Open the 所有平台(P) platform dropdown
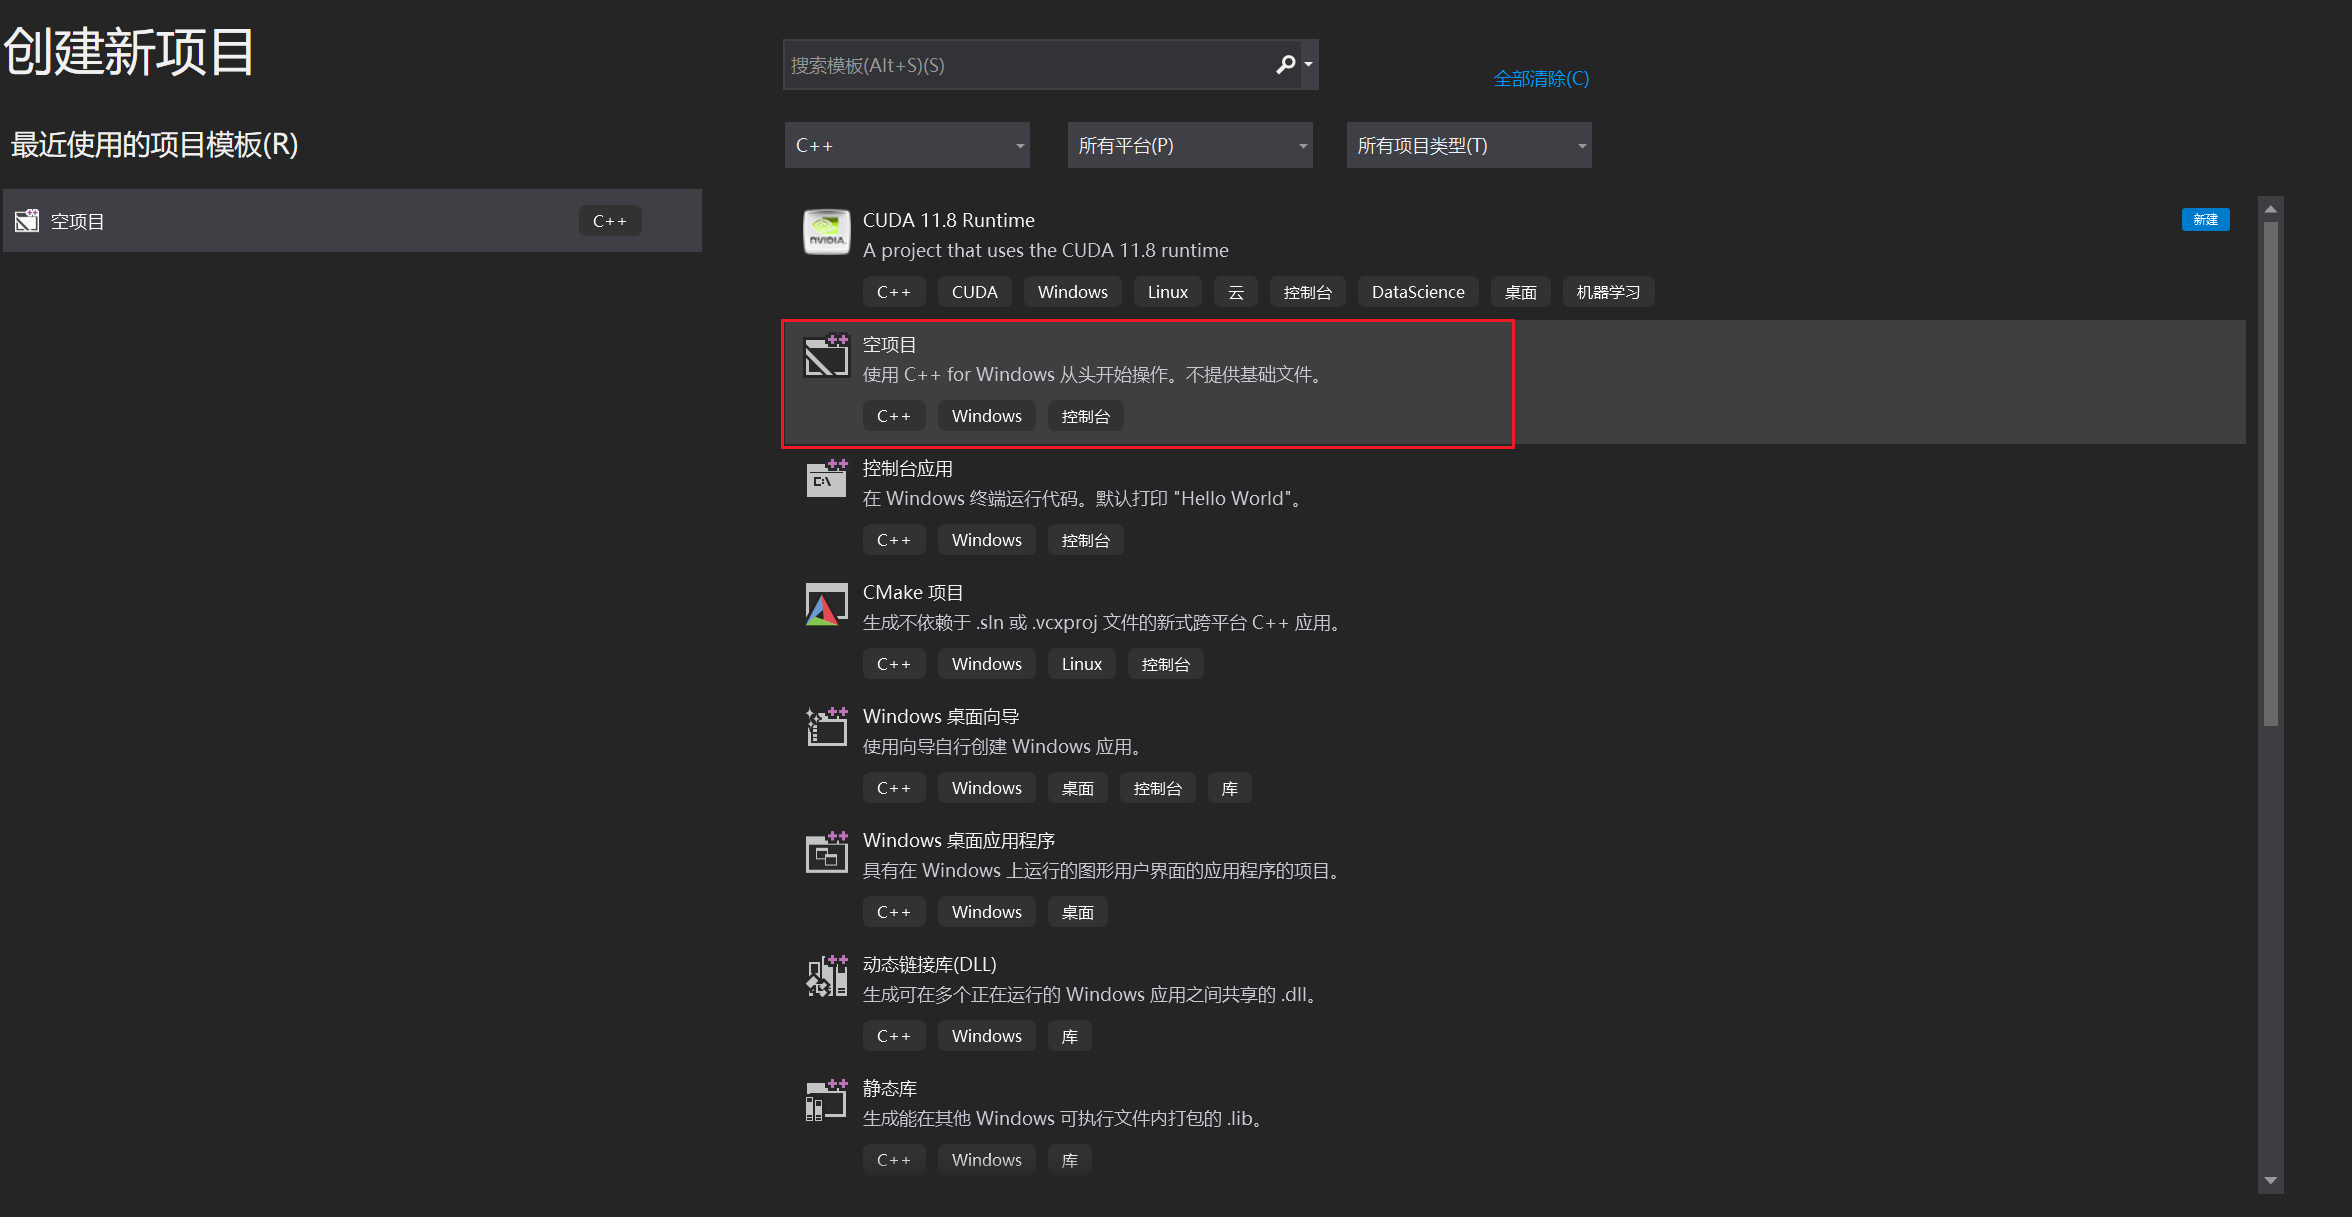2352x1217 pixels. 1189,146
